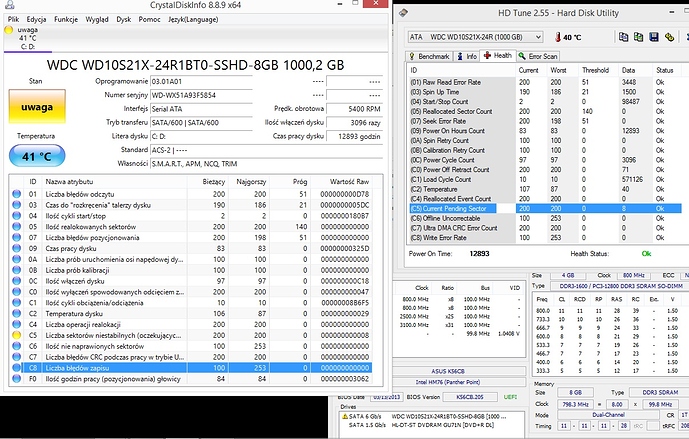Screen dimensions: 689x439
Task: Click status circle of row 07 błędów pozycjonowania
Action: pyautogui.click(x=17, y=237)
